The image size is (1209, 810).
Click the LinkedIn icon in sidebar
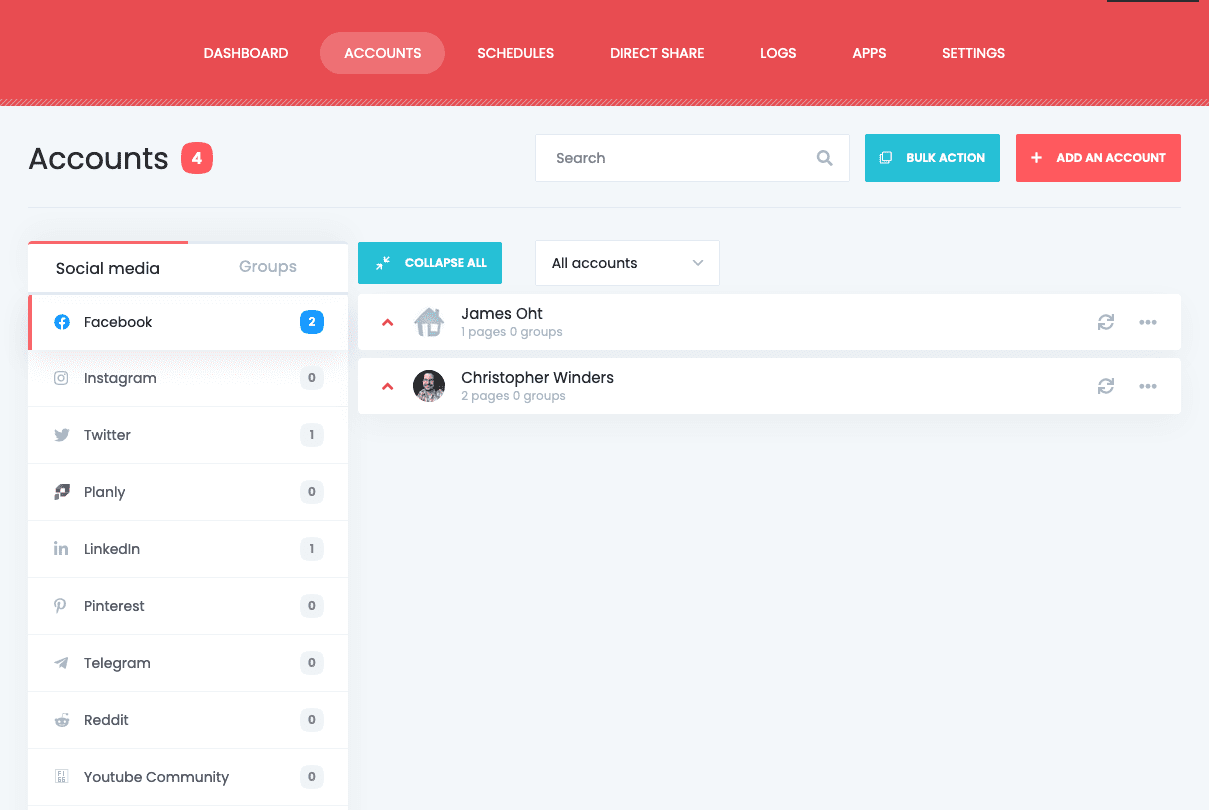(61, 549)
